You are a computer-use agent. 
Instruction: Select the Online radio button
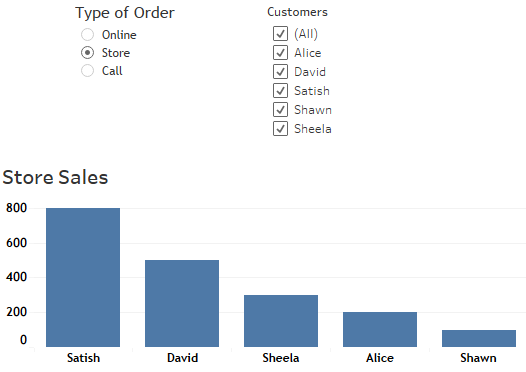[x=88, y=35]
